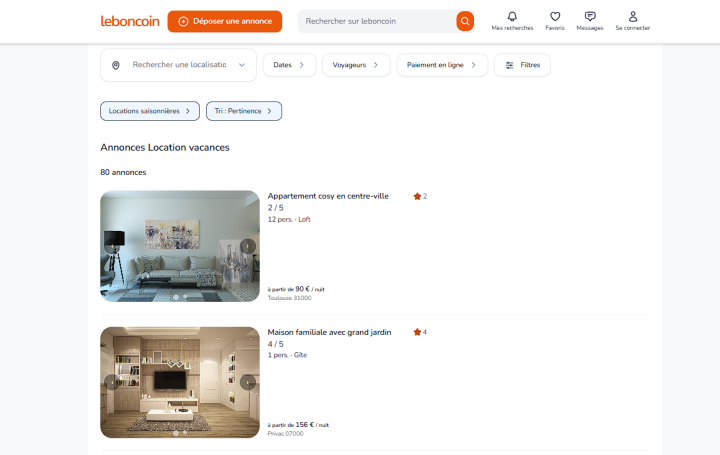Open Messages chat icon
Image resolution: width=720 pixels, height=455 pixels.
click(590, 17)
